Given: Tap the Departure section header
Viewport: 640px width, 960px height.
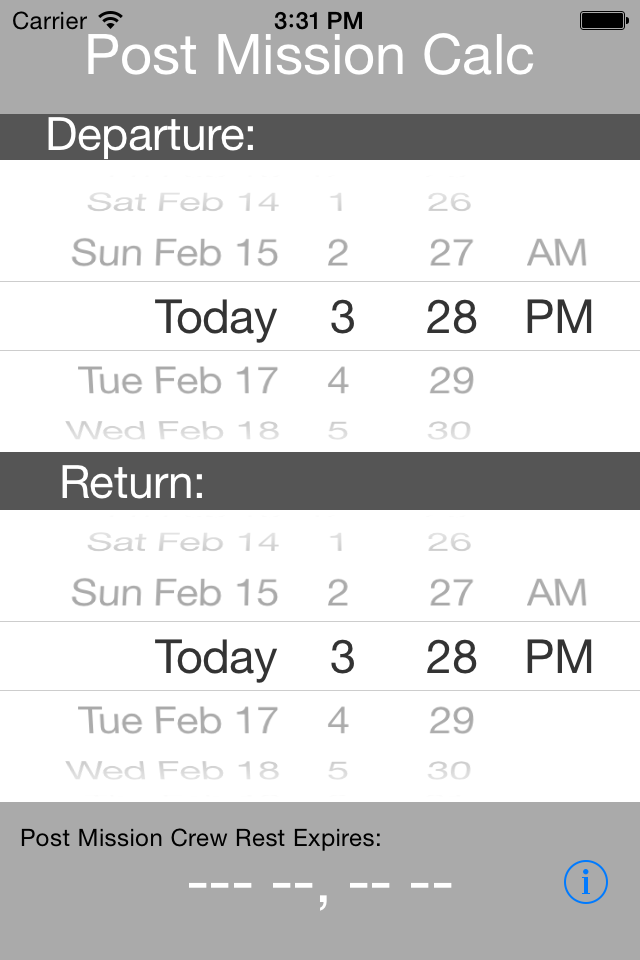Looking at the screenshot, I should pyautogui.click(x=150, y=136).
